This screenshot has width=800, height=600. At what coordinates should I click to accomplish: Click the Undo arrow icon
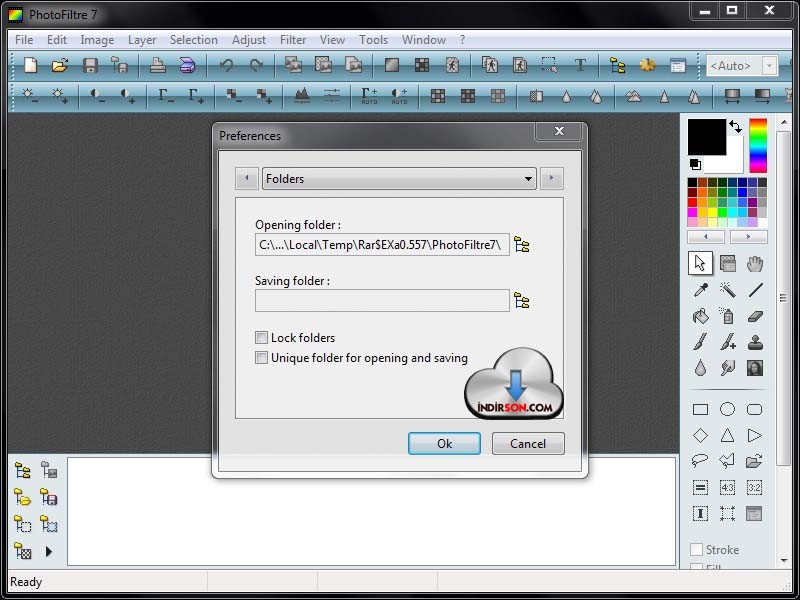pyautogui.click(x=227, y=65)
